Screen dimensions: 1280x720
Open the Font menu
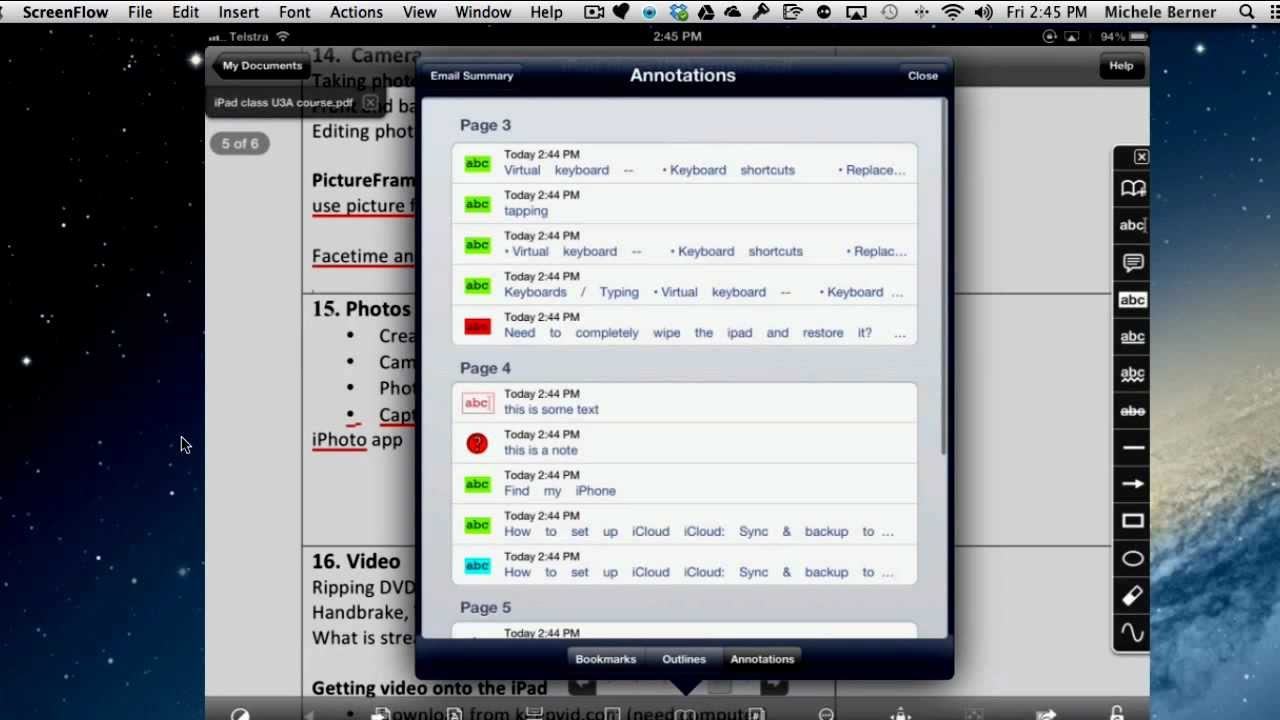(x=294, y=12)
